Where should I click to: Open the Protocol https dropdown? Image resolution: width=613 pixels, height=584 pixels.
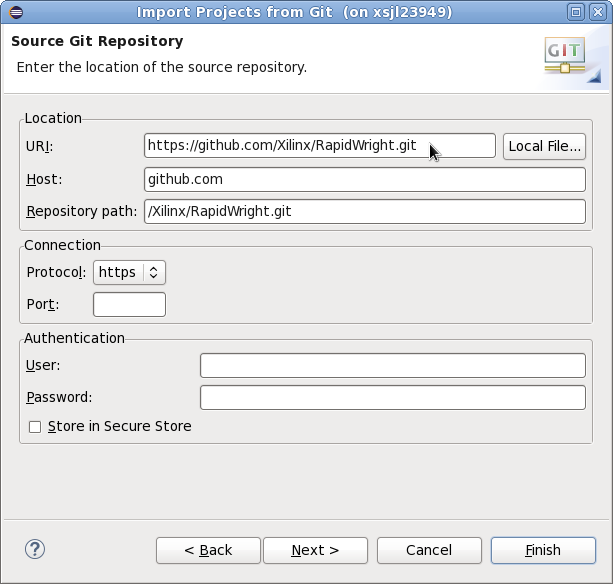tap(129, 272)
